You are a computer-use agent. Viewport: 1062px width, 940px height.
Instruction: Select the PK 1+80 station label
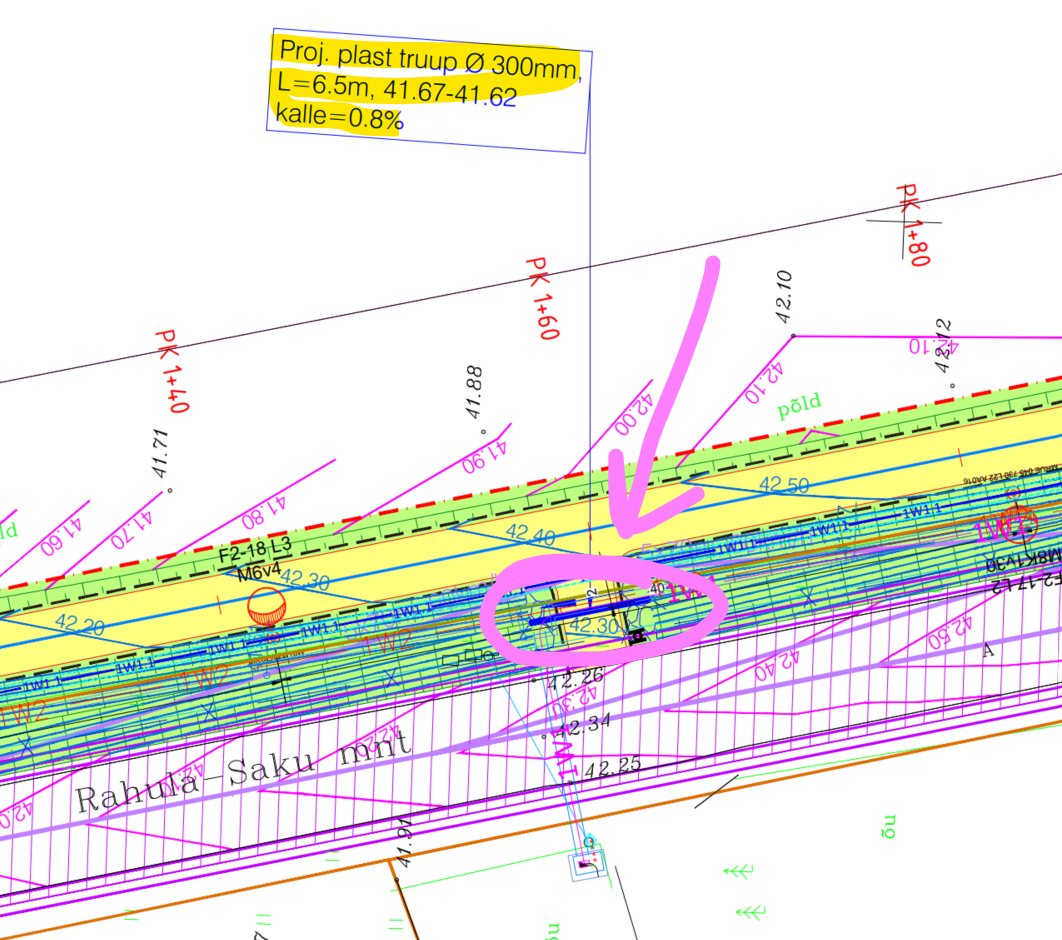[x=914, y=223]
